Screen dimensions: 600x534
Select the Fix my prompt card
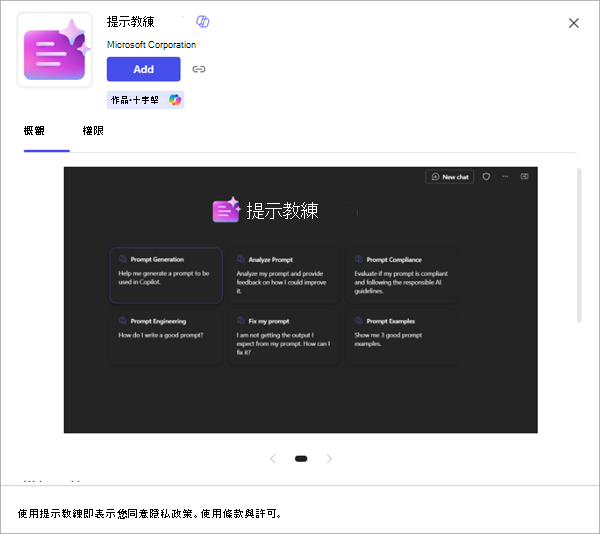(284, 337)
